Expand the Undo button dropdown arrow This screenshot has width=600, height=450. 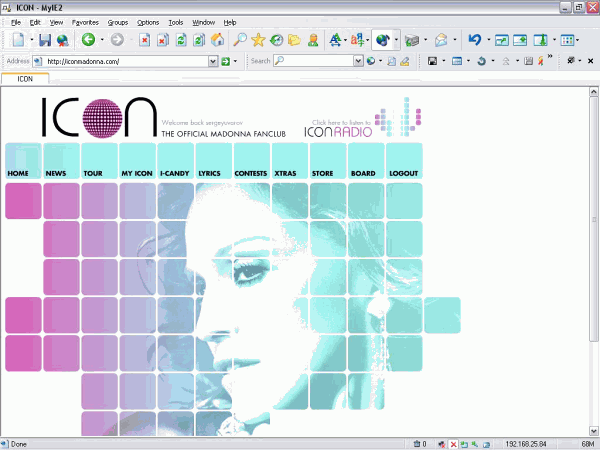(x=489, y=39)
